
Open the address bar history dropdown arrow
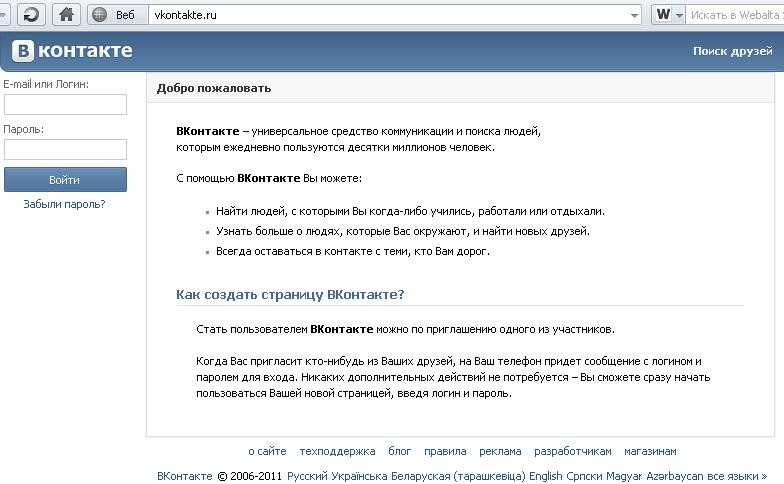pyautogui.click(x=634, y=16)
